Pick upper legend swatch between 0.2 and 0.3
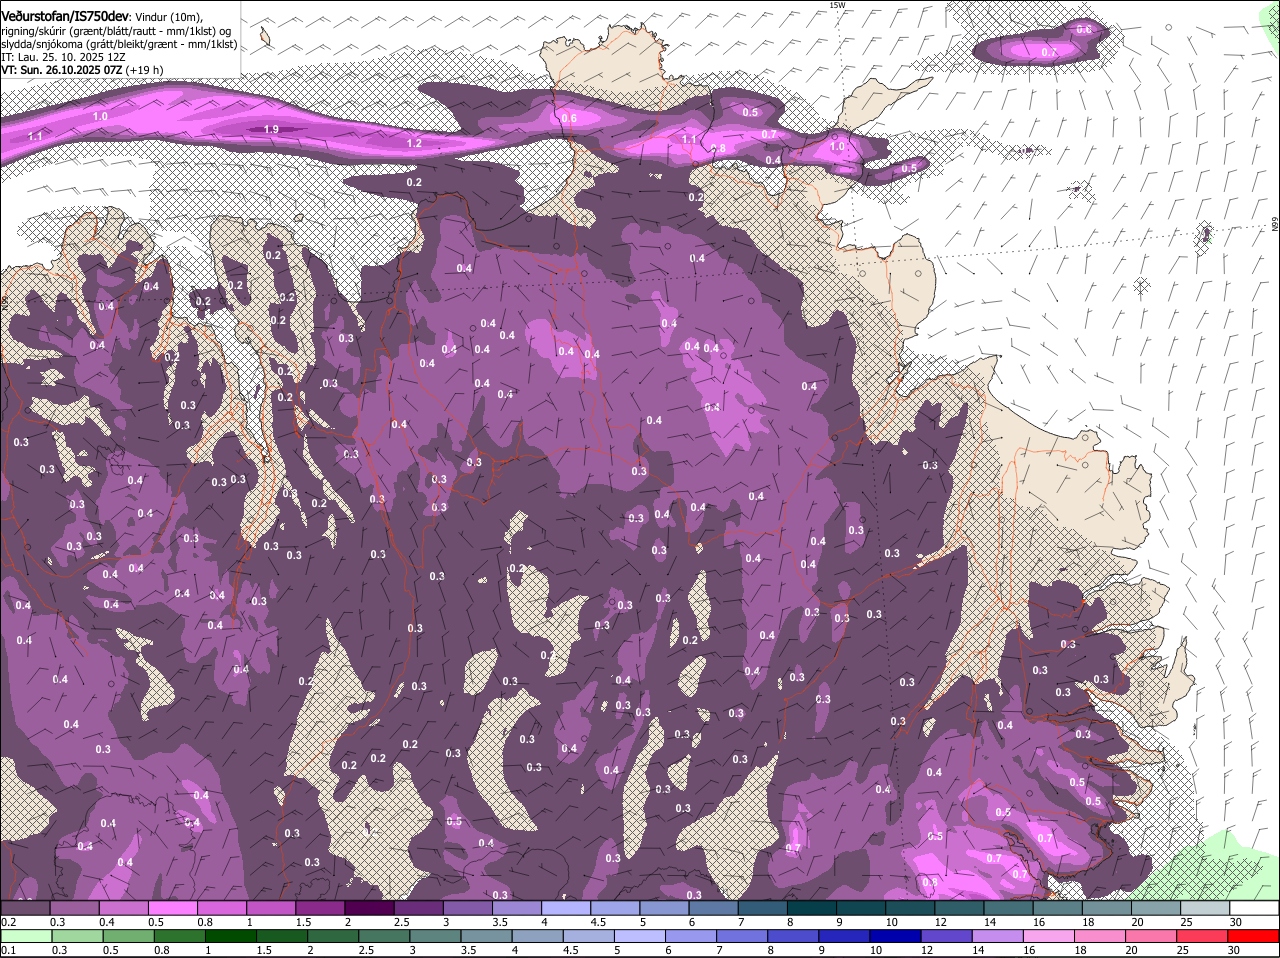The height and width of the screenshot is (958, 1280). point(25,907)
